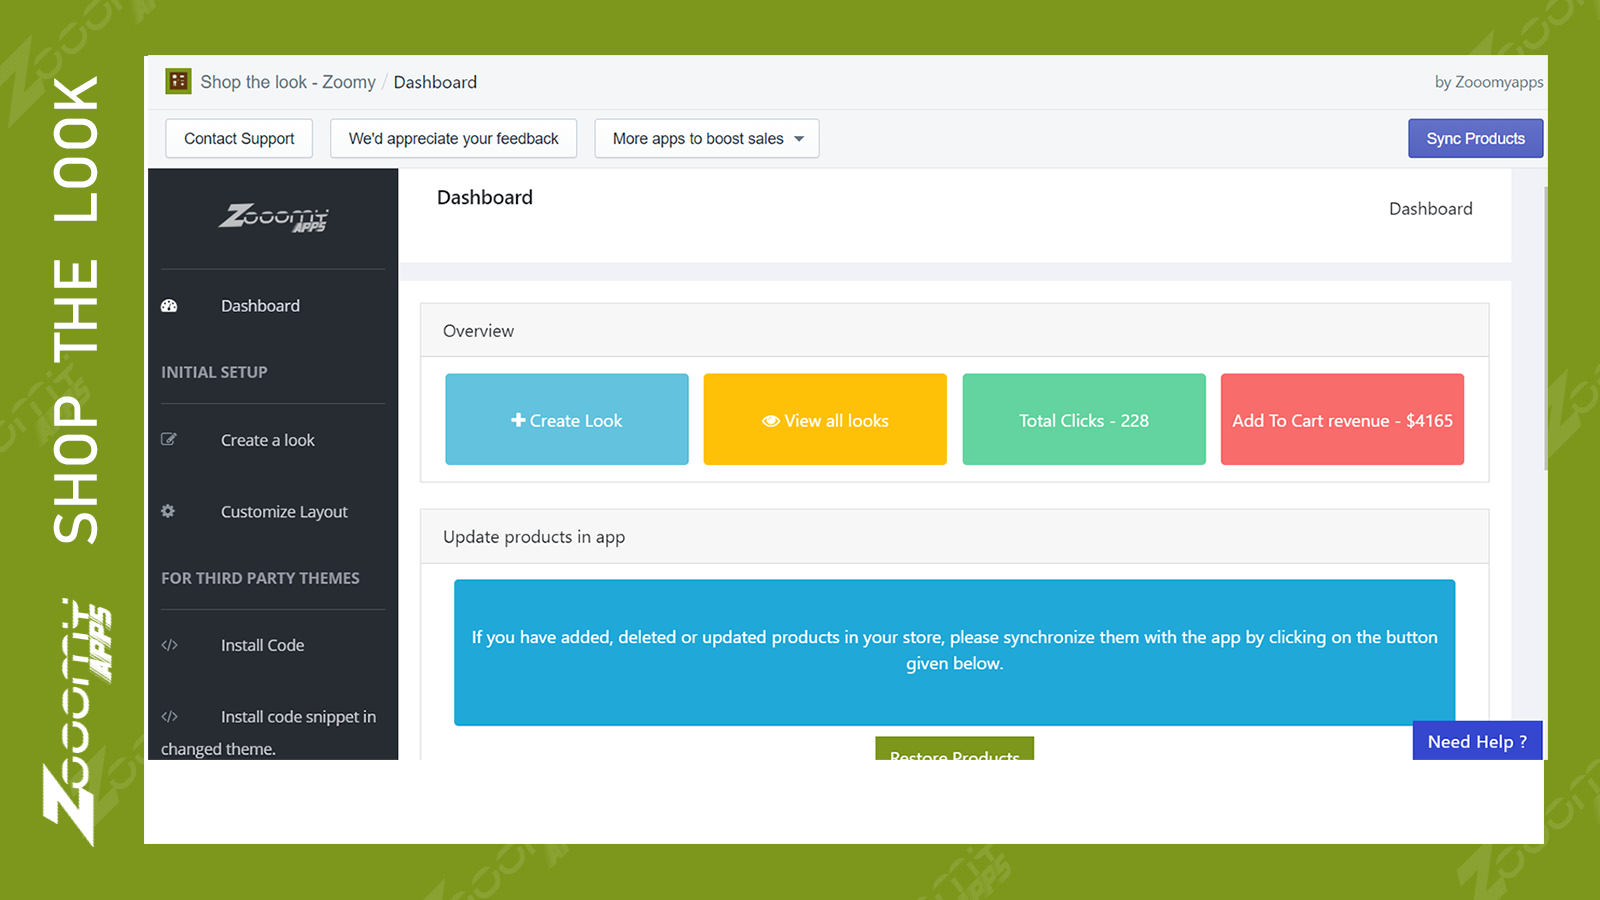
Task: Click the Install Code brackets icon
Action: [169, 645]
